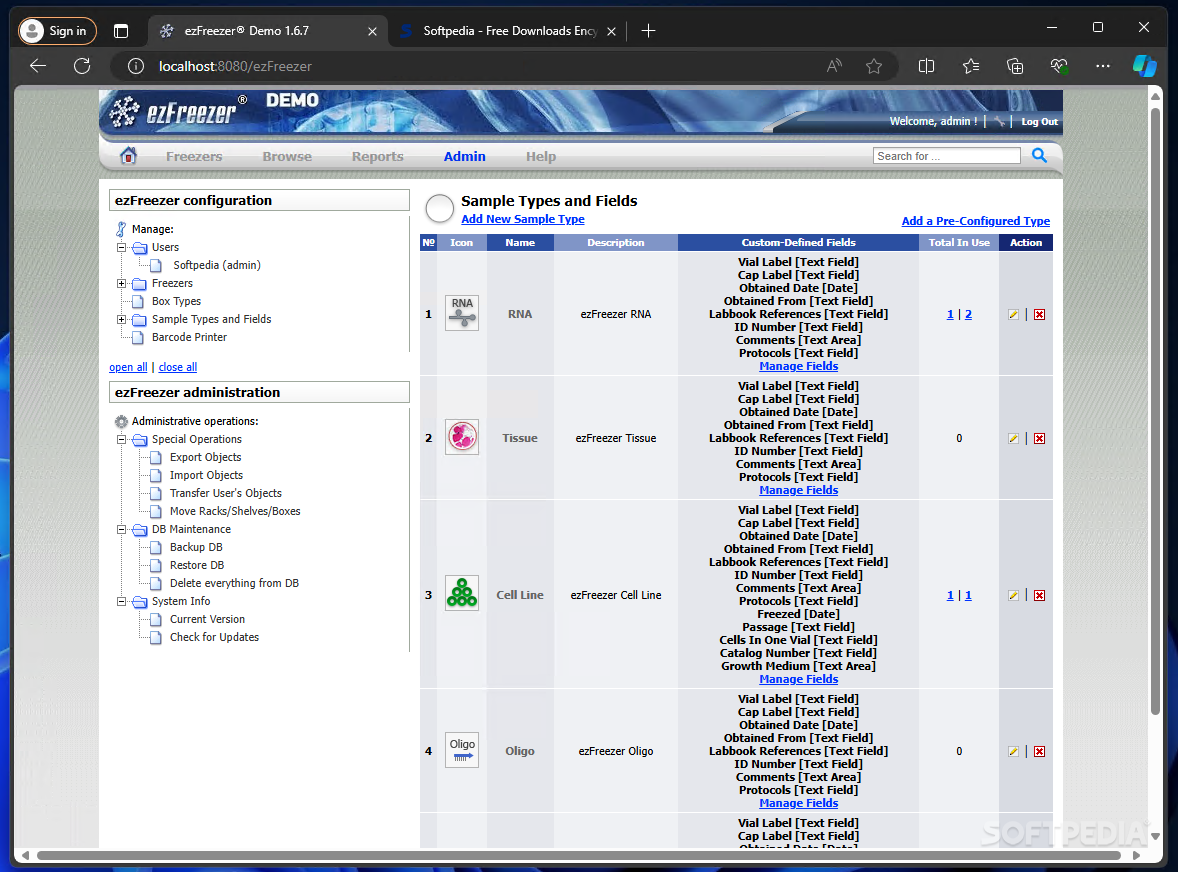
Task: Go to the ezFreezer home icon
Action: pos(128,155)
